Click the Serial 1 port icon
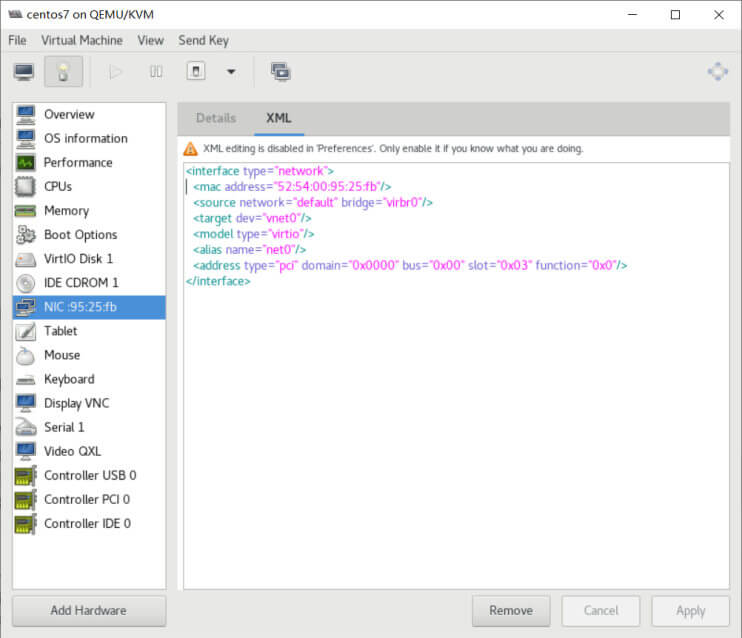742x638 pixels. coord(26,427)
